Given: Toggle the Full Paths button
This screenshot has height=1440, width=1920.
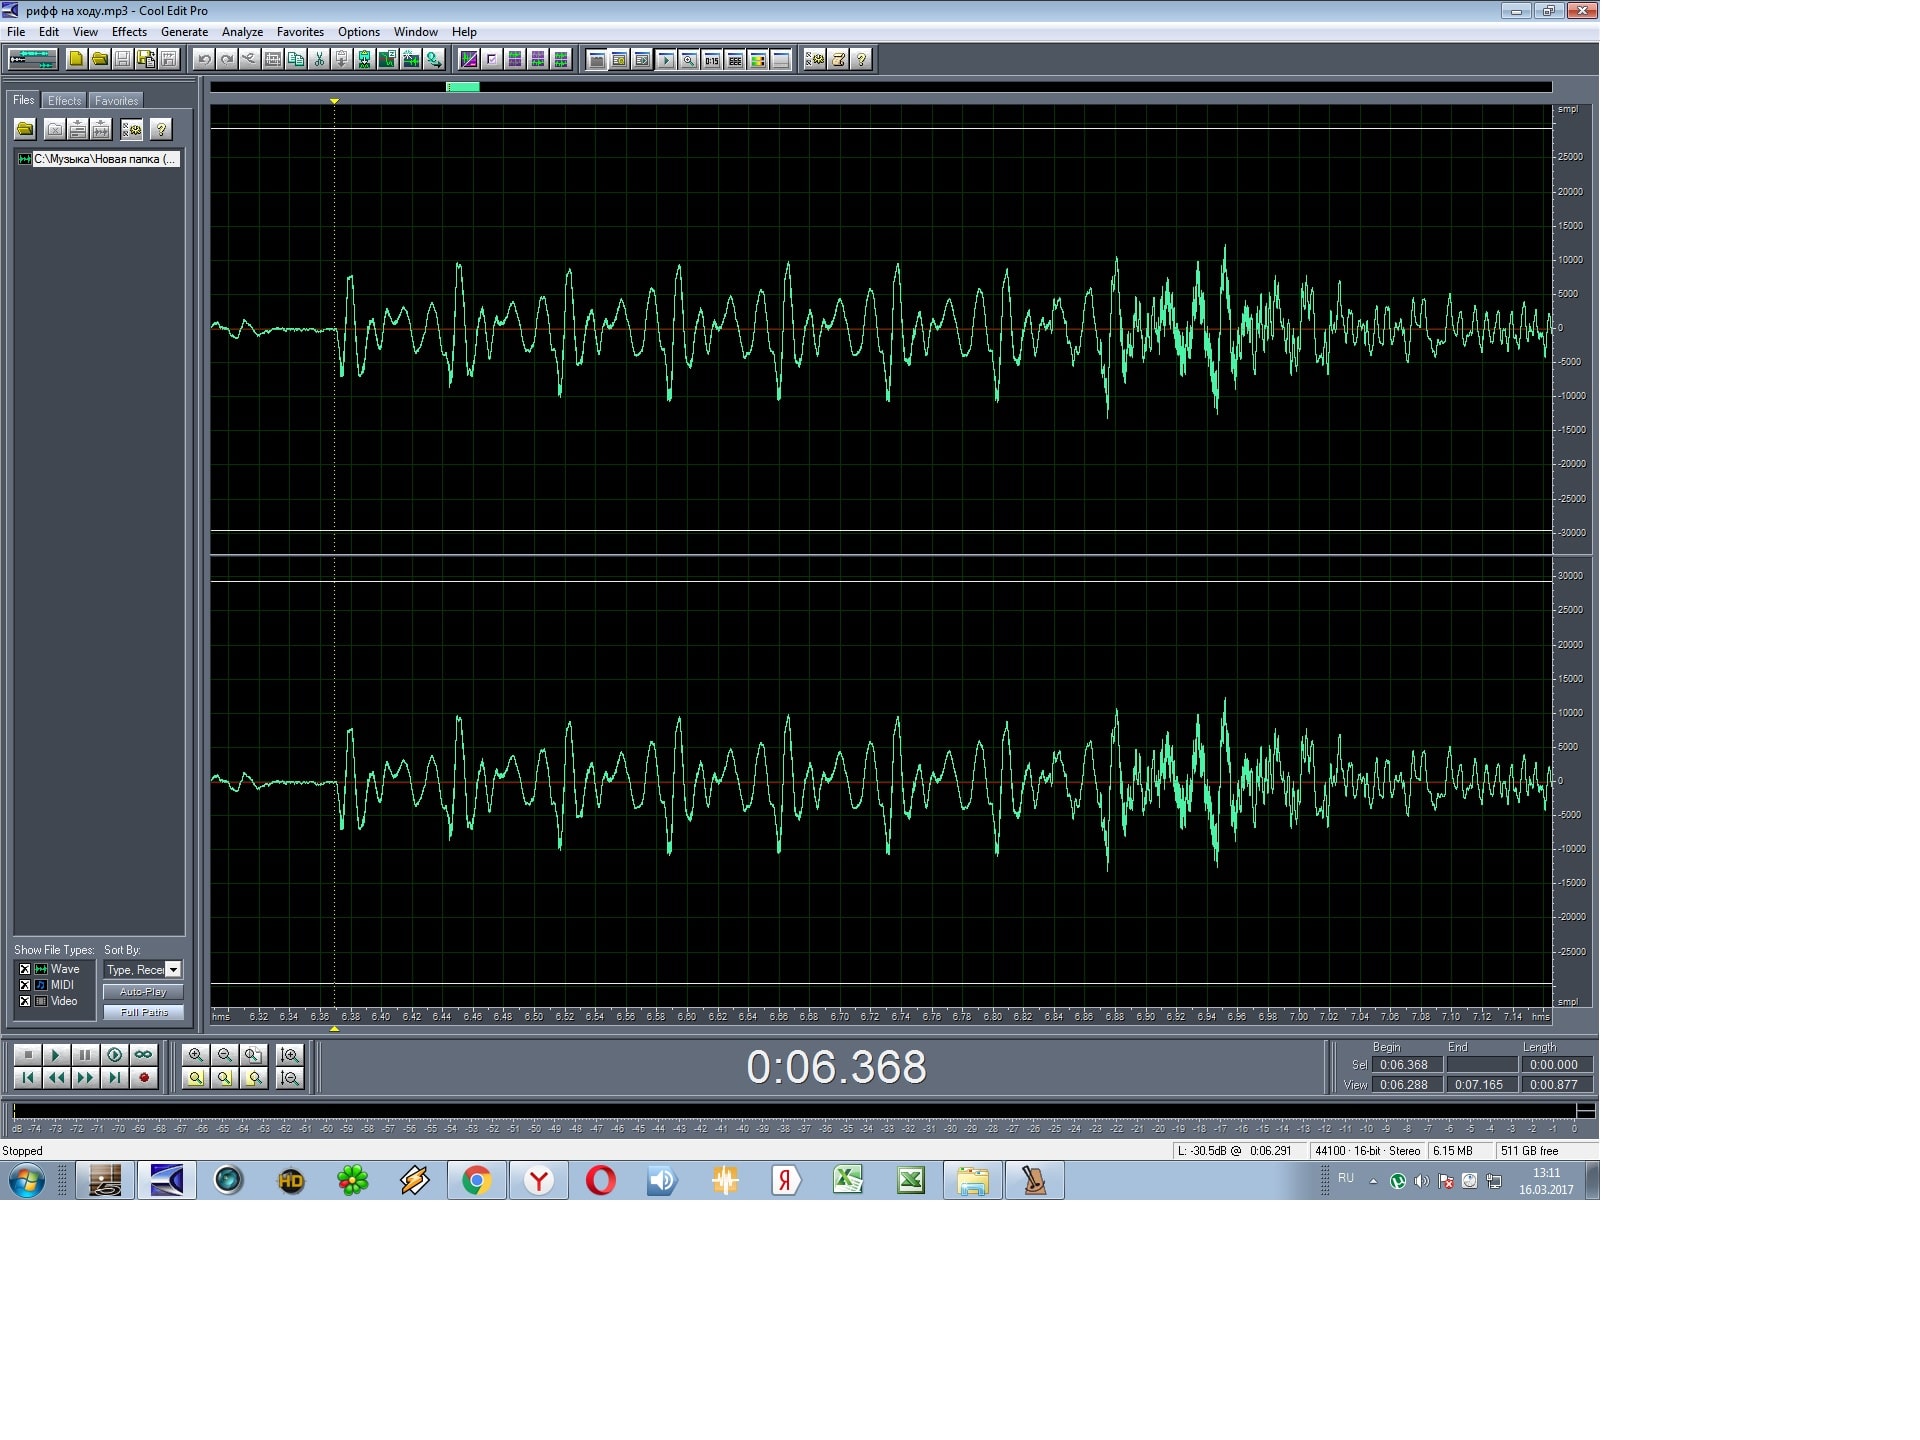Looking at the screenshot, I should (143, 1012).
